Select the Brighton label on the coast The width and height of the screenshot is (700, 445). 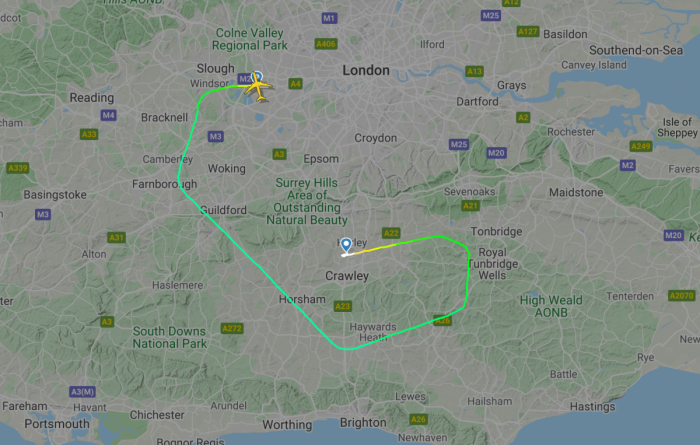(x=363, y=423)
